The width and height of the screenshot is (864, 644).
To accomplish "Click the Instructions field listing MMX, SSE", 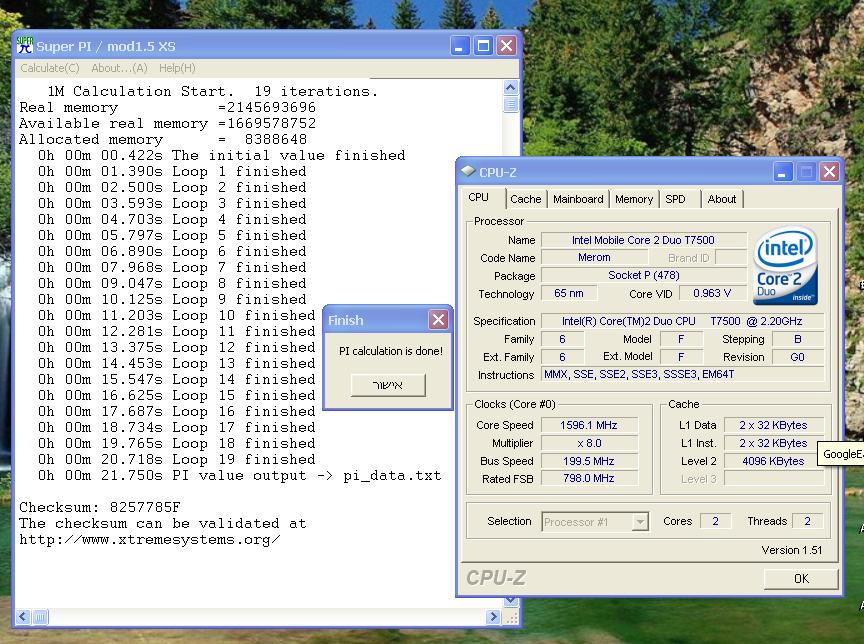I will (682, 375).
